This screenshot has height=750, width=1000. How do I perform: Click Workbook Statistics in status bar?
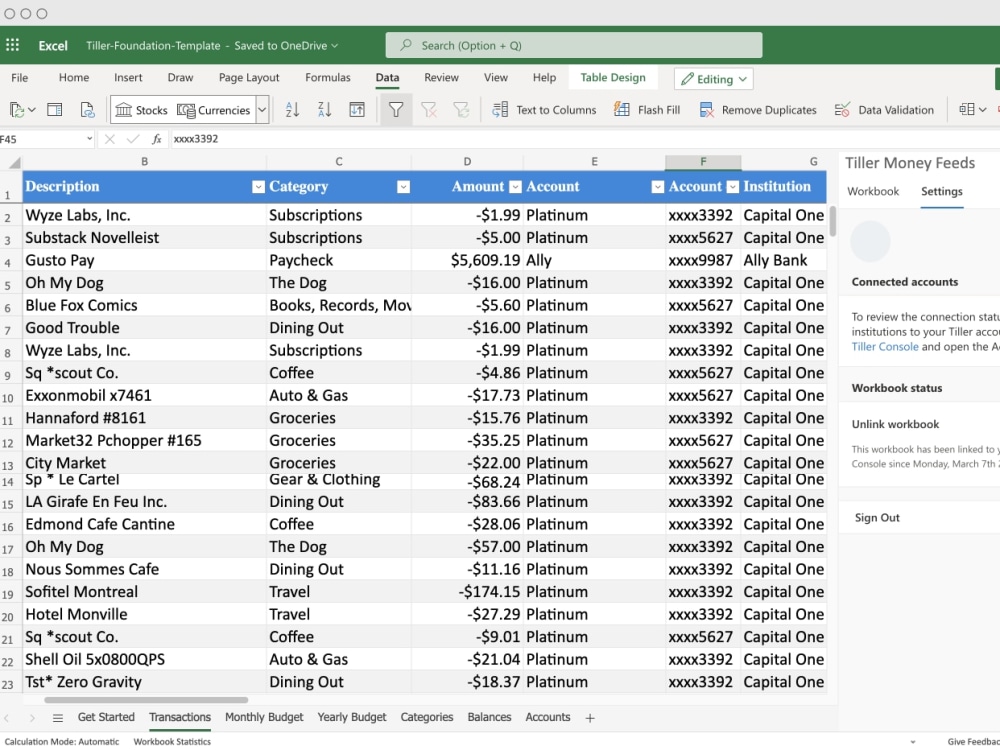tap(172, 742)
